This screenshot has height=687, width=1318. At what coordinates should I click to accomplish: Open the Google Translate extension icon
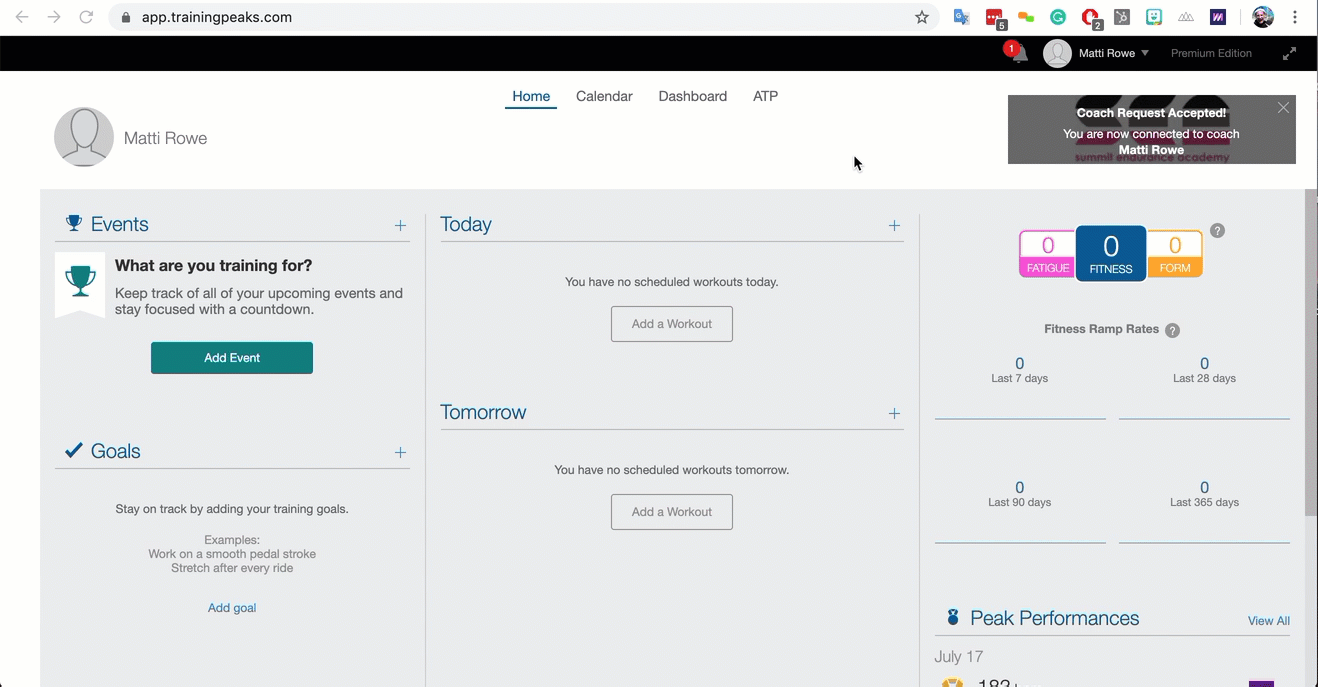pos(961,17)
